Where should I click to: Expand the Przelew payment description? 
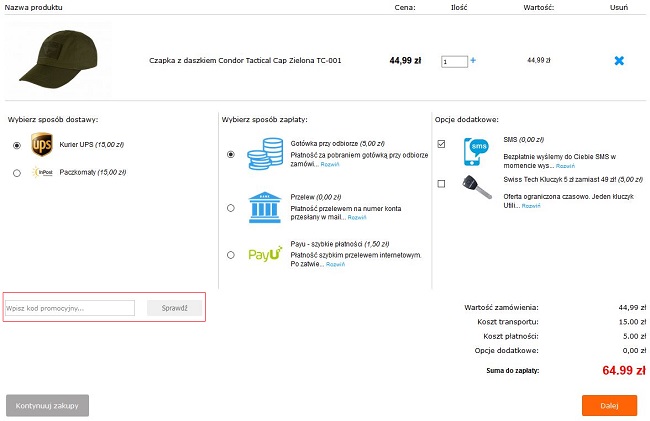click(x=357, y=217)
